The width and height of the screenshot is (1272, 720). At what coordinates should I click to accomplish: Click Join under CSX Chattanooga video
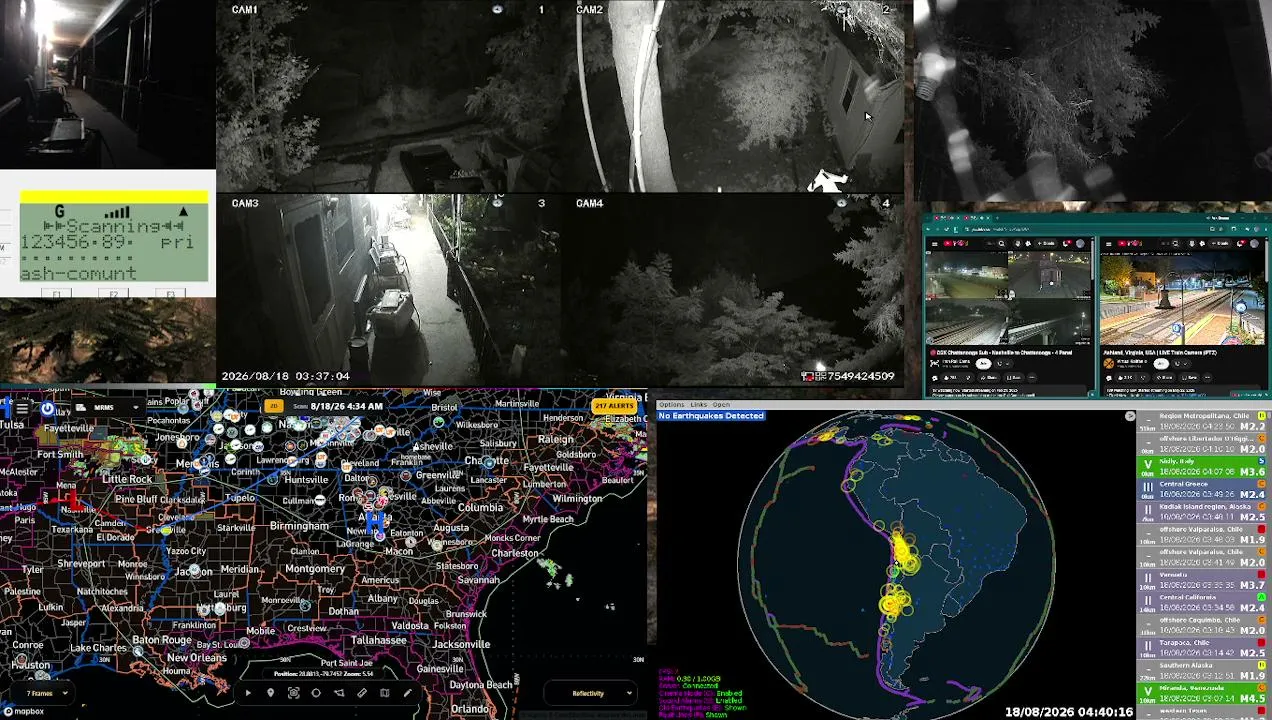(x=983, y=364)
